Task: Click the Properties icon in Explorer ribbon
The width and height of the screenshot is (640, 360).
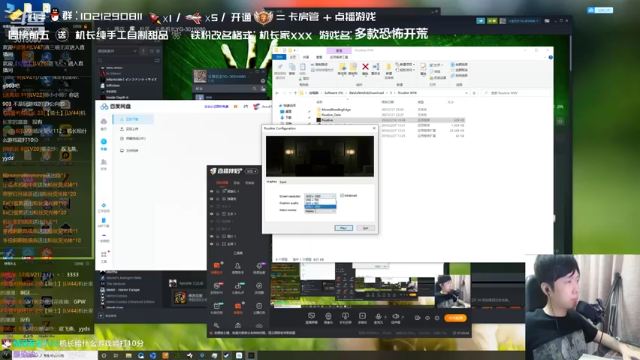Action: click(423, 67)
